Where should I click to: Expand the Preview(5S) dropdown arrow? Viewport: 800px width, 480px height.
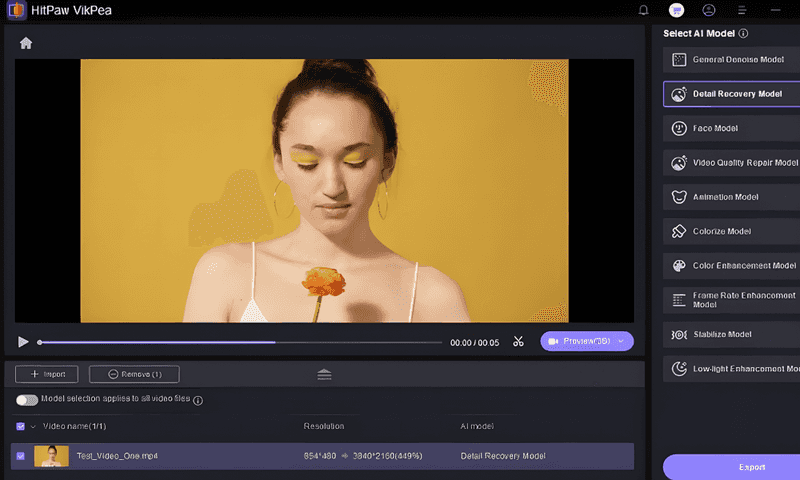click(x=621, y=341)
